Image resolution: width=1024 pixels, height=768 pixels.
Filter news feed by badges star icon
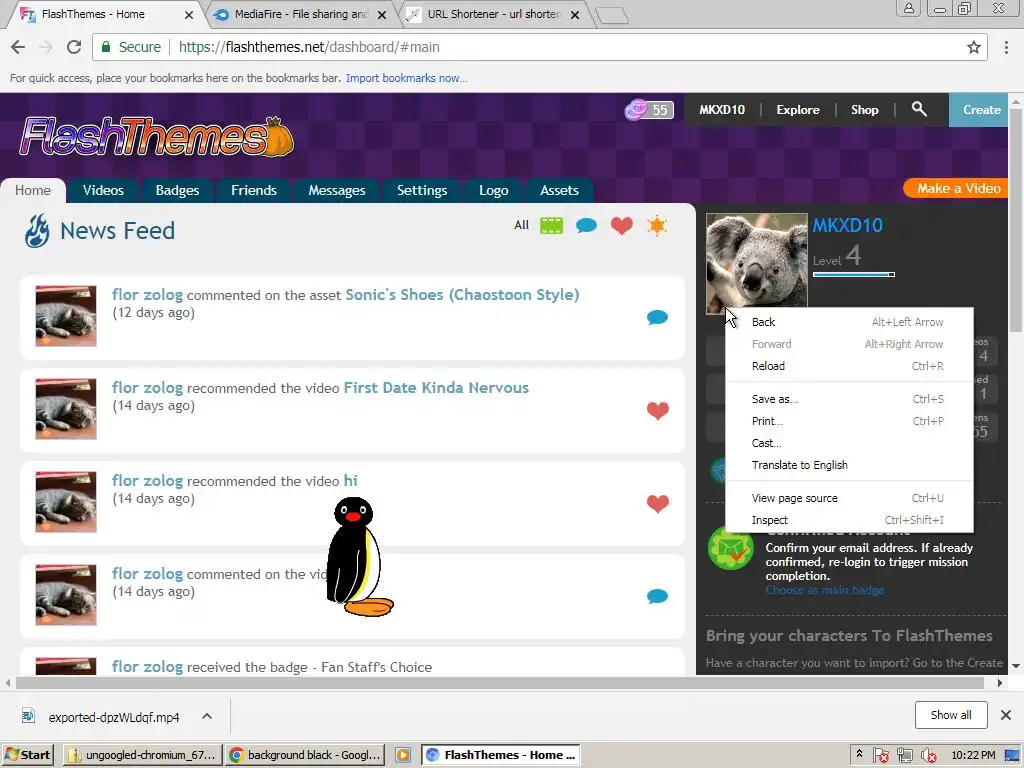pos(656,225)
